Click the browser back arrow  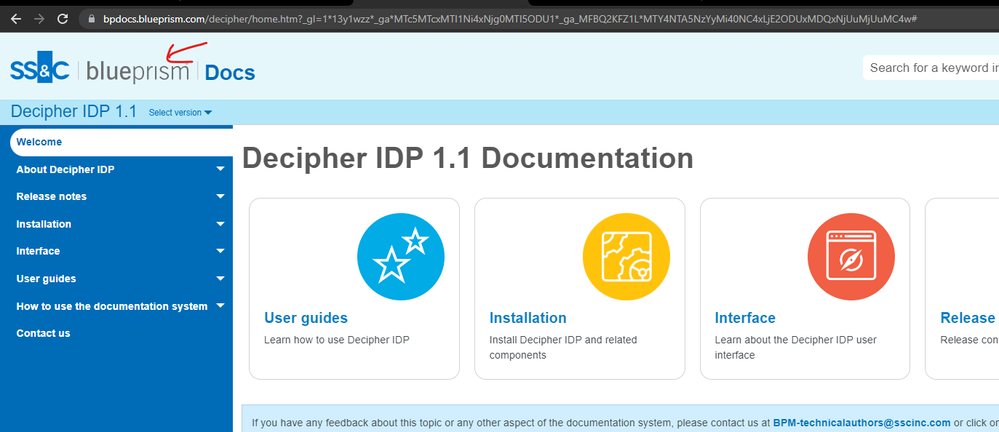coord(16,18)
